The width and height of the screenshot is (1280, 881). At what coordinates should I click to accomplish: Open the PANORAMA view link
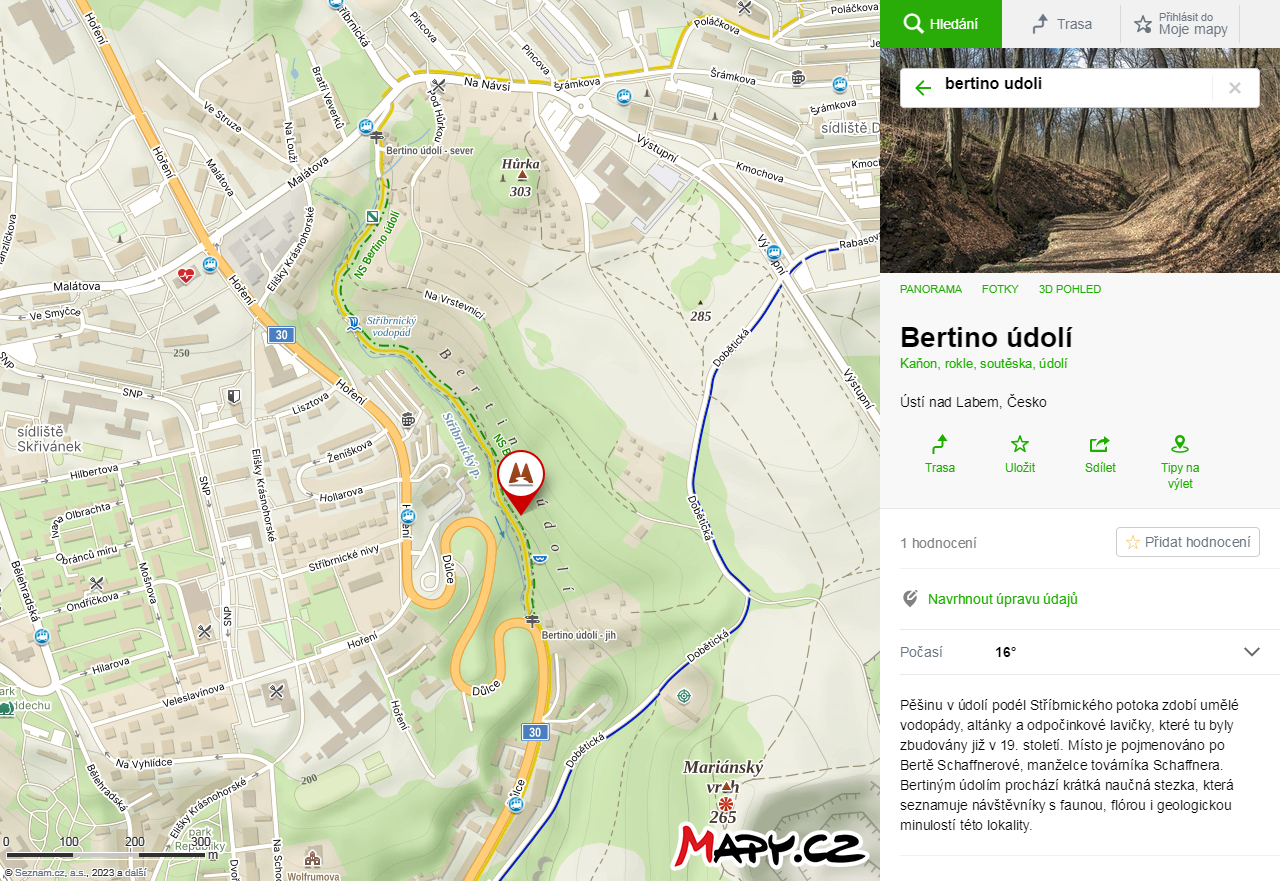click(x=931, y=289)
